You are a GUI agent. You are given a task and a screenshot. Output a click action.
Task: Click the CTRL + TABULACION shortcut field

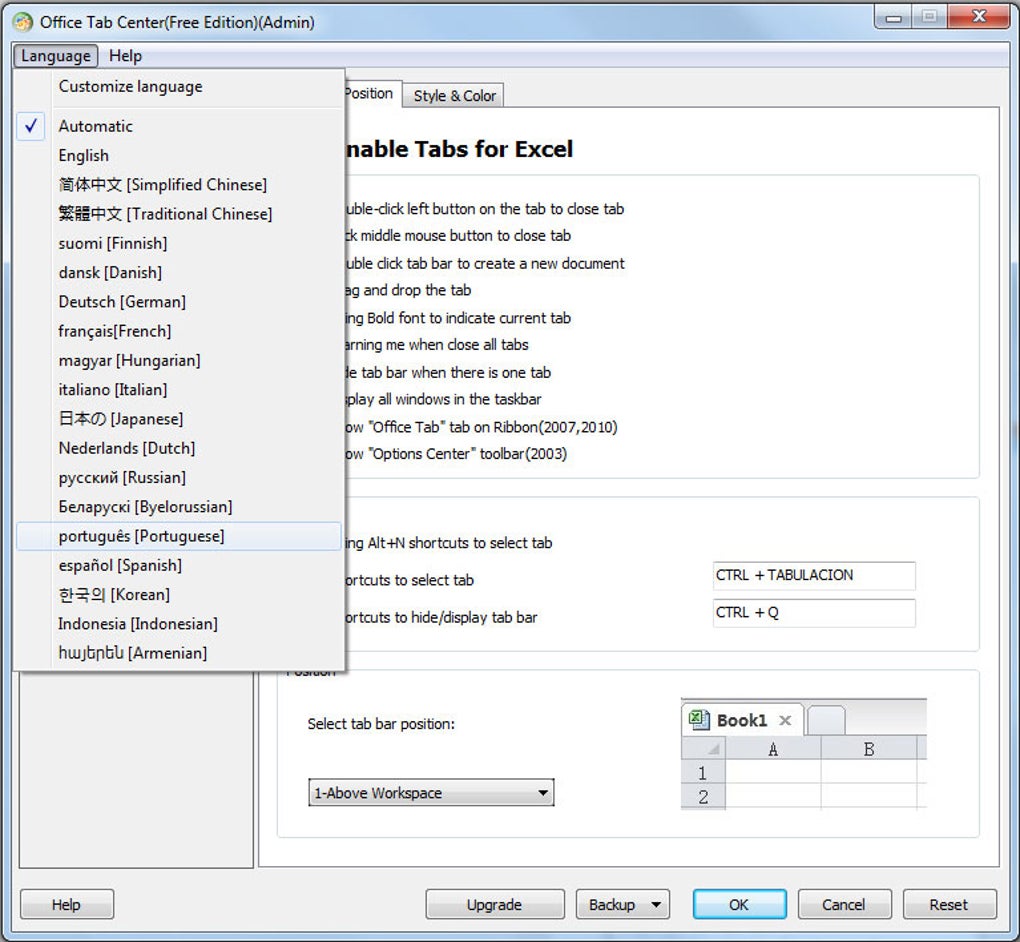click(814, 576)
